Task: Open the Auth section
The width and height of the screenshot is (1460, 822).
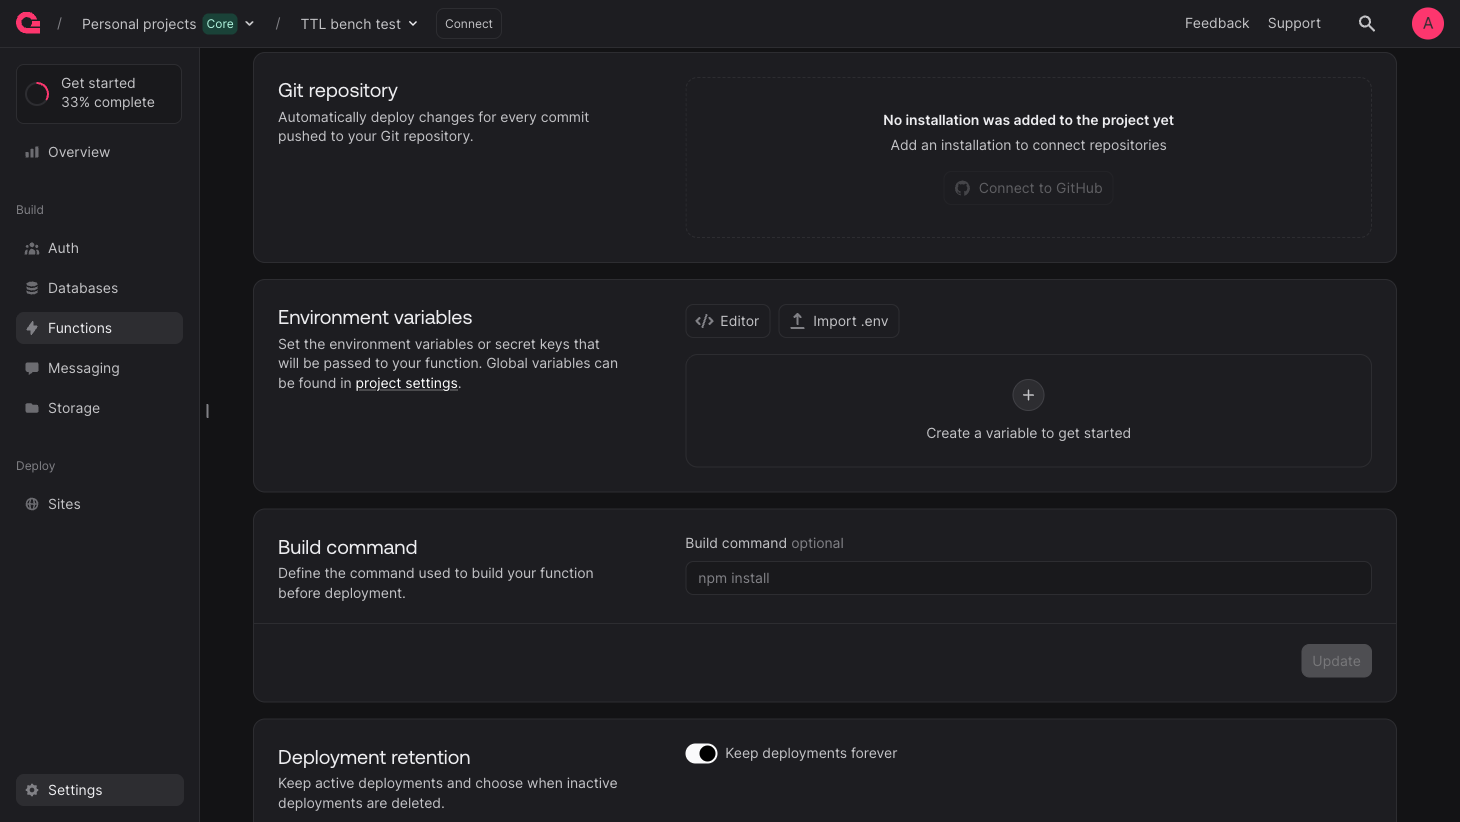Action: [63, 248]
